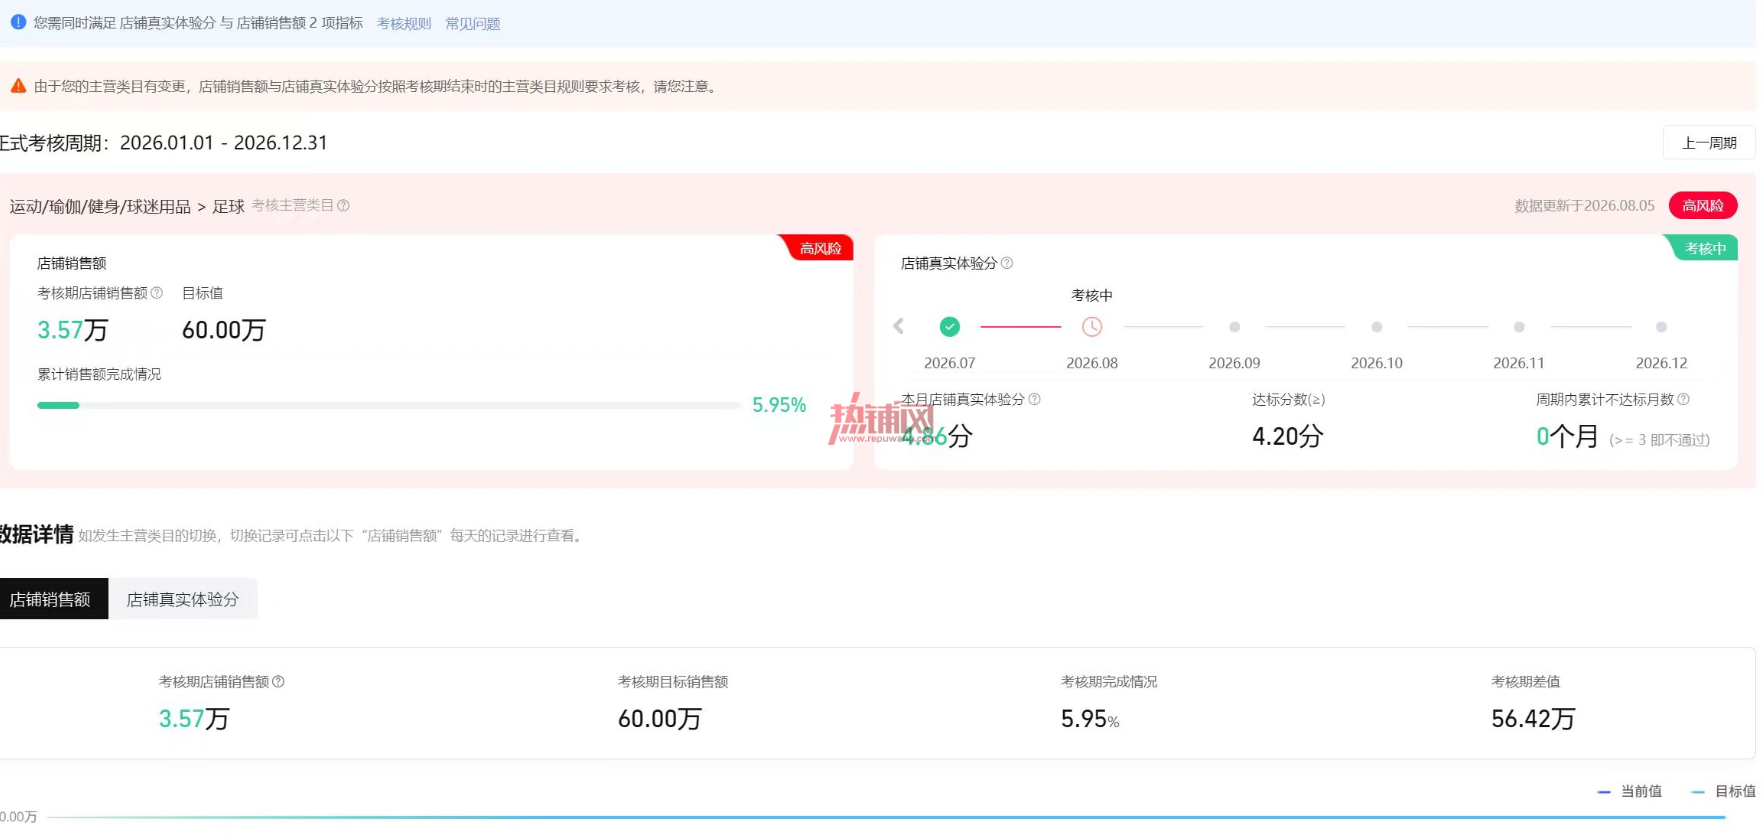Click help icon beside 考核期店铺销售额 in sales card
This screenshot has height=838, width=1764.
pos(156,293)
